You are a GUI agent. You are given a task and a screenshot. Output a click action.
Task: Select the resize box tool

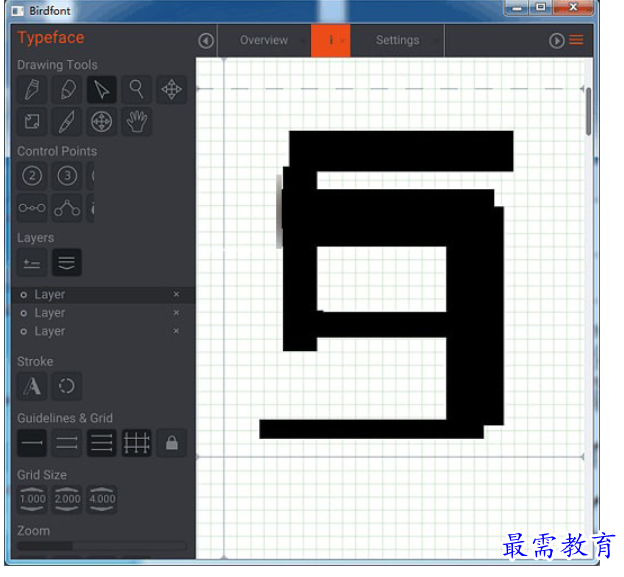click(32, 123)
